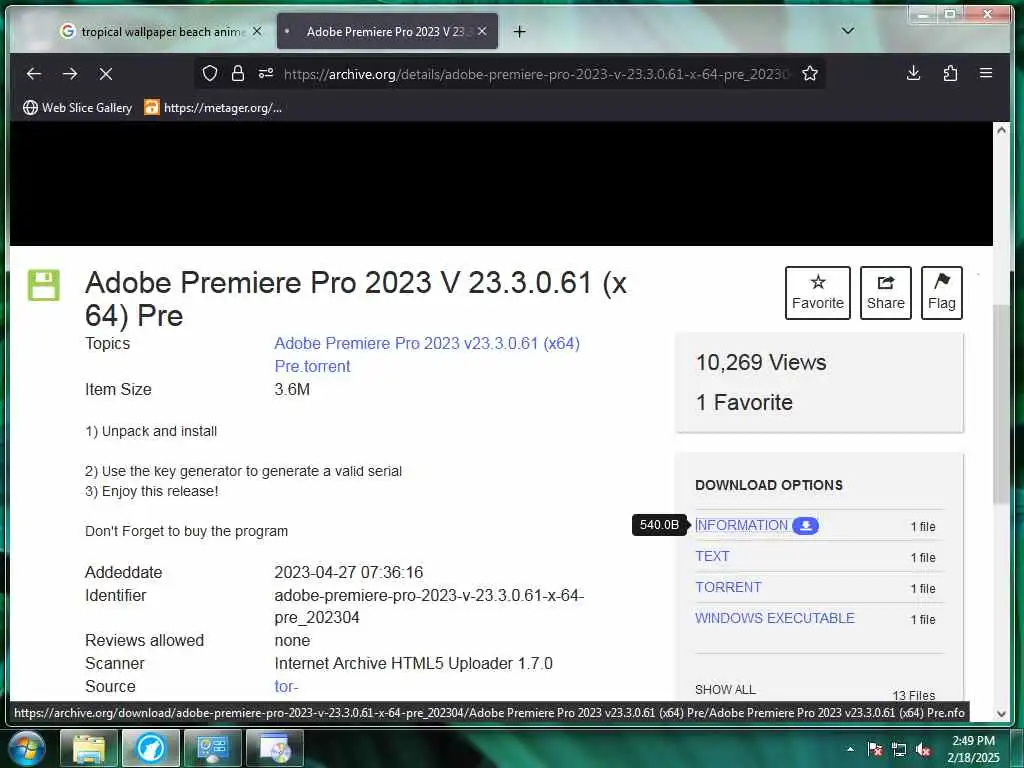The image size is (1024, 768).
Task: Open the WINDOWS EXECUTABLE download option
Action: click(x=775, y=618)
